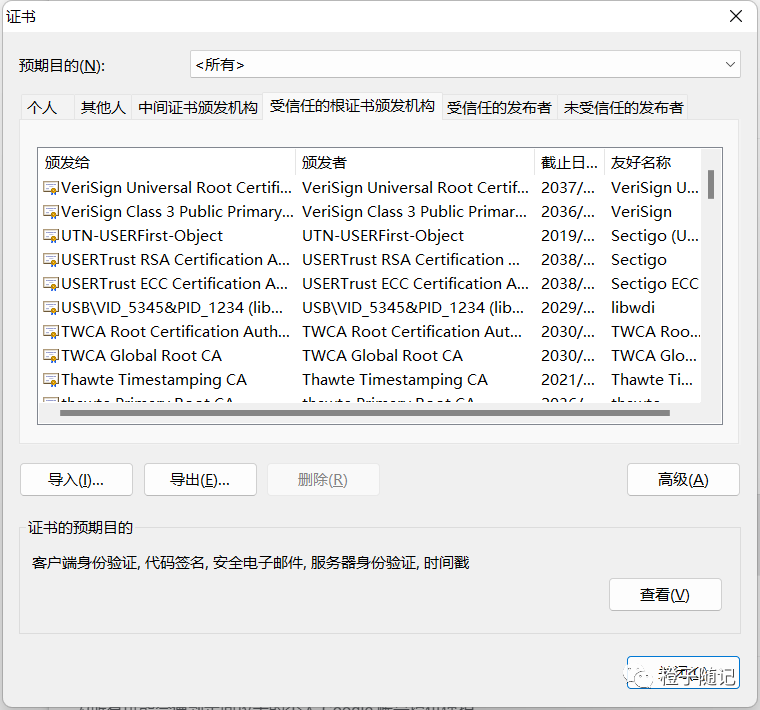Select row text TWCA Root Certification Auth...
This screenshot has height=710, width=760.
pyautogui.click(x=175, y=331)
